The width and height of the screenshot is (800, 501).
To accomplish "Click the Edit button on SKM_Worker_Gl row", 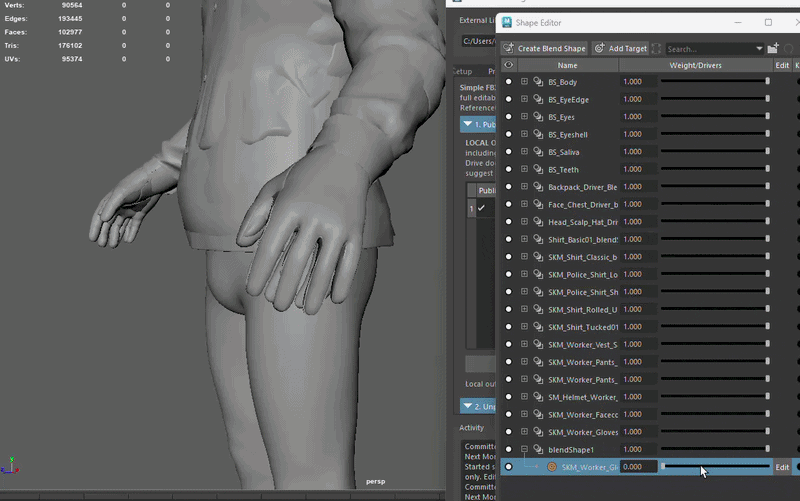I will click(x=782, y=467).
